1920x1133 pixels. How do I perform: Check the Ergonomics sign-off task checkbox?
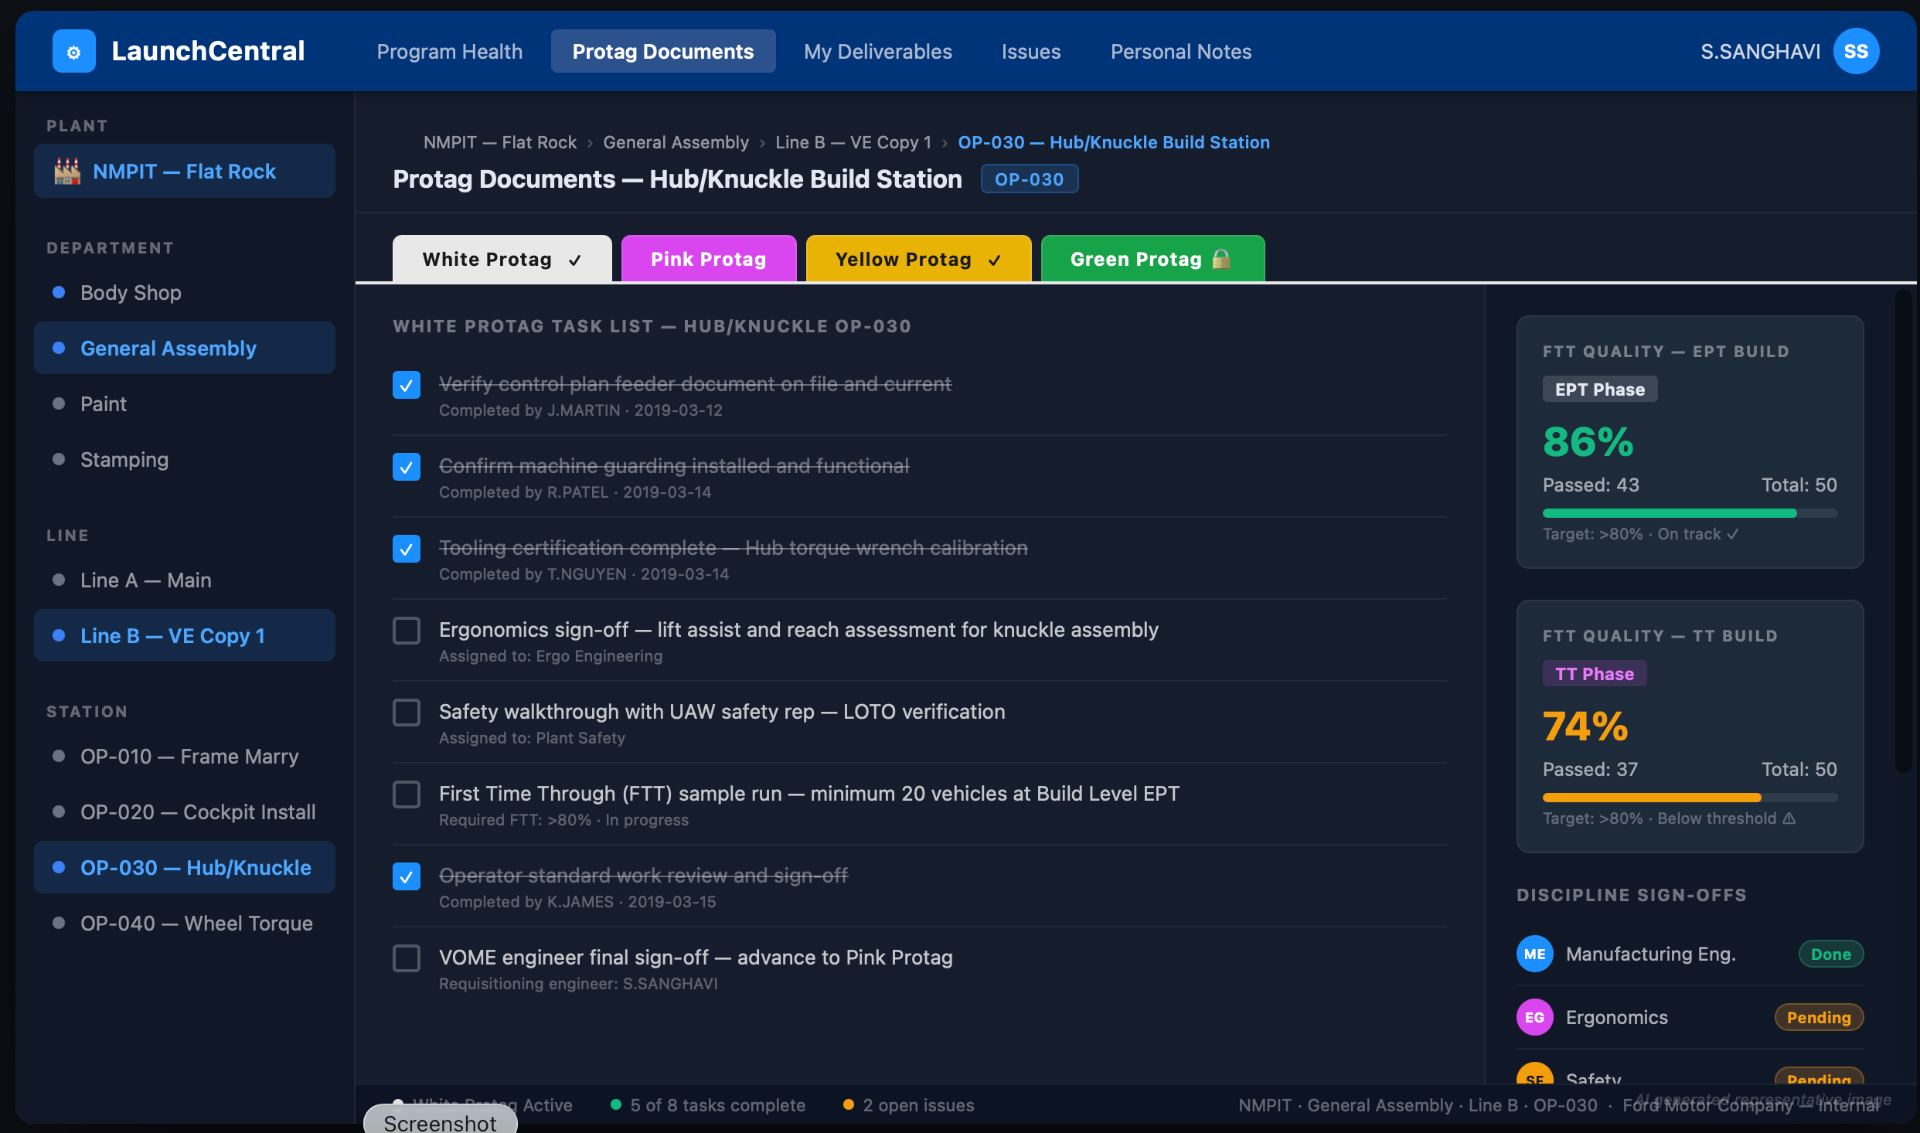coord(406,630)
